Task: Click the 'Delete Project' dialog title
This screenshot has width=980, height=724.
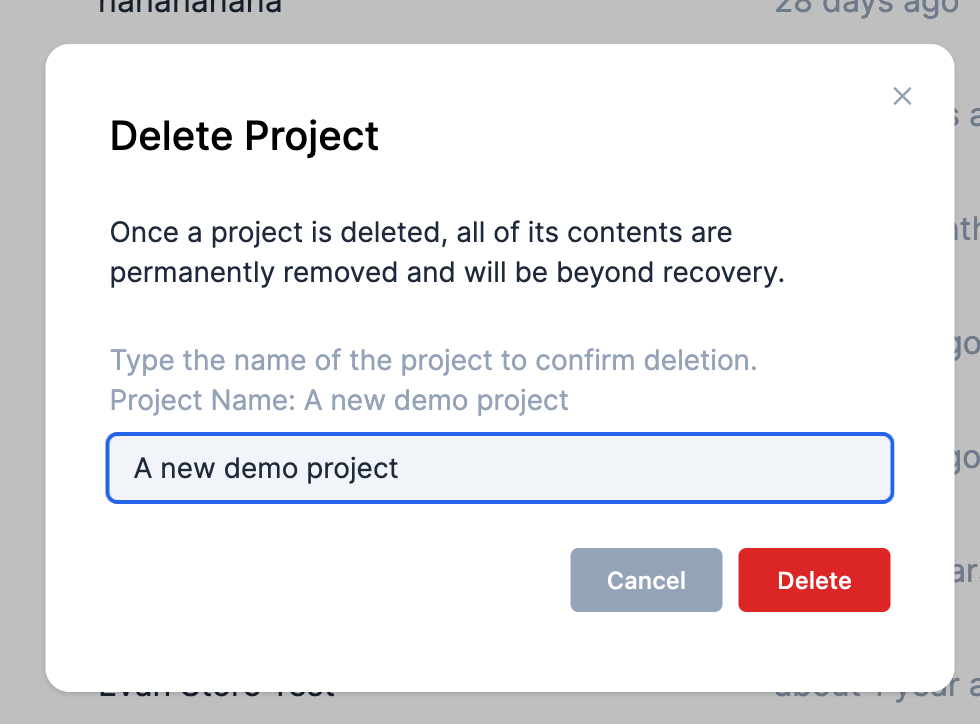Action: pos(244,136)
